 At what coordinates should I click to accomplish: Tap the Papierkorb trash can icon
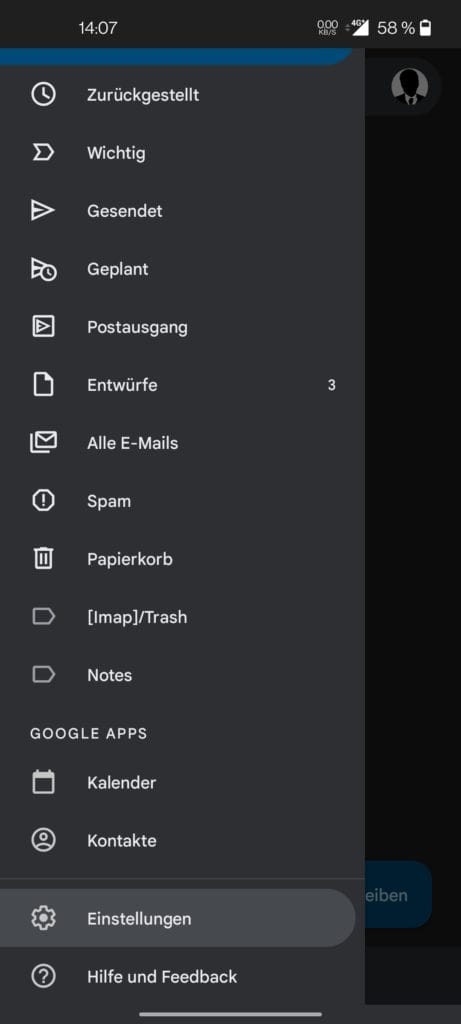coord(43,558)
